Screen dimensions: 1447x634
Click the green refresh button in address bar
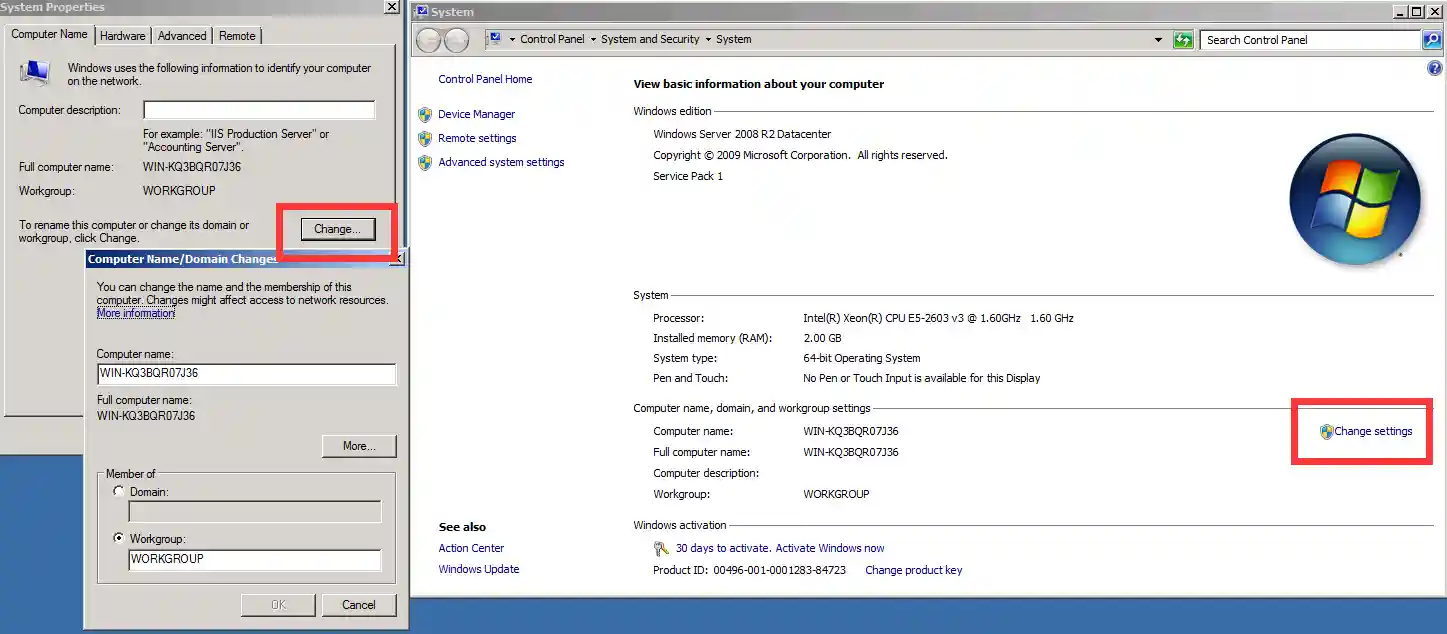point(1183,40)
